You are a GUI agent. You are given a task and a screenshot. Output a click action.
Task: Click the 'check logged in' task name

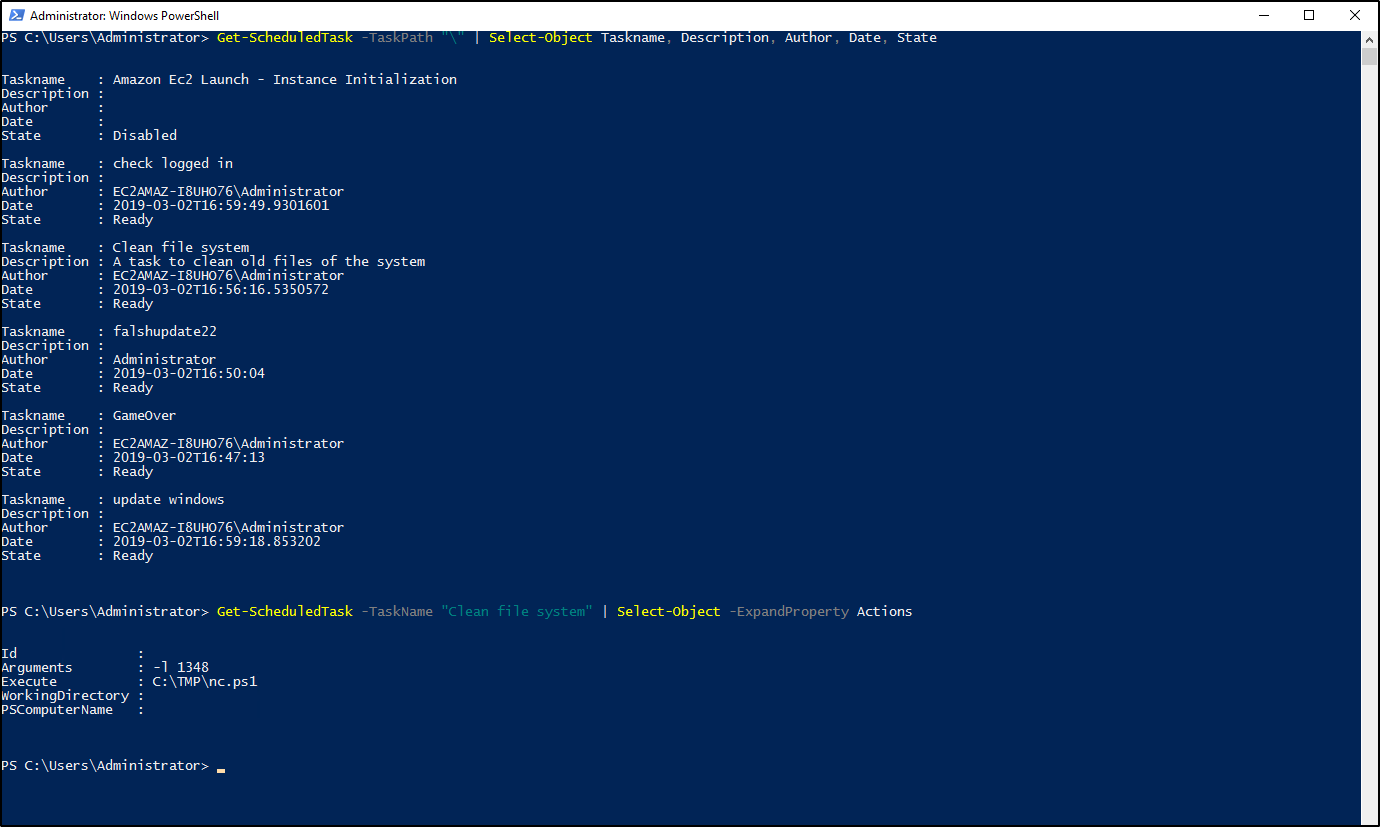(172, 164)
